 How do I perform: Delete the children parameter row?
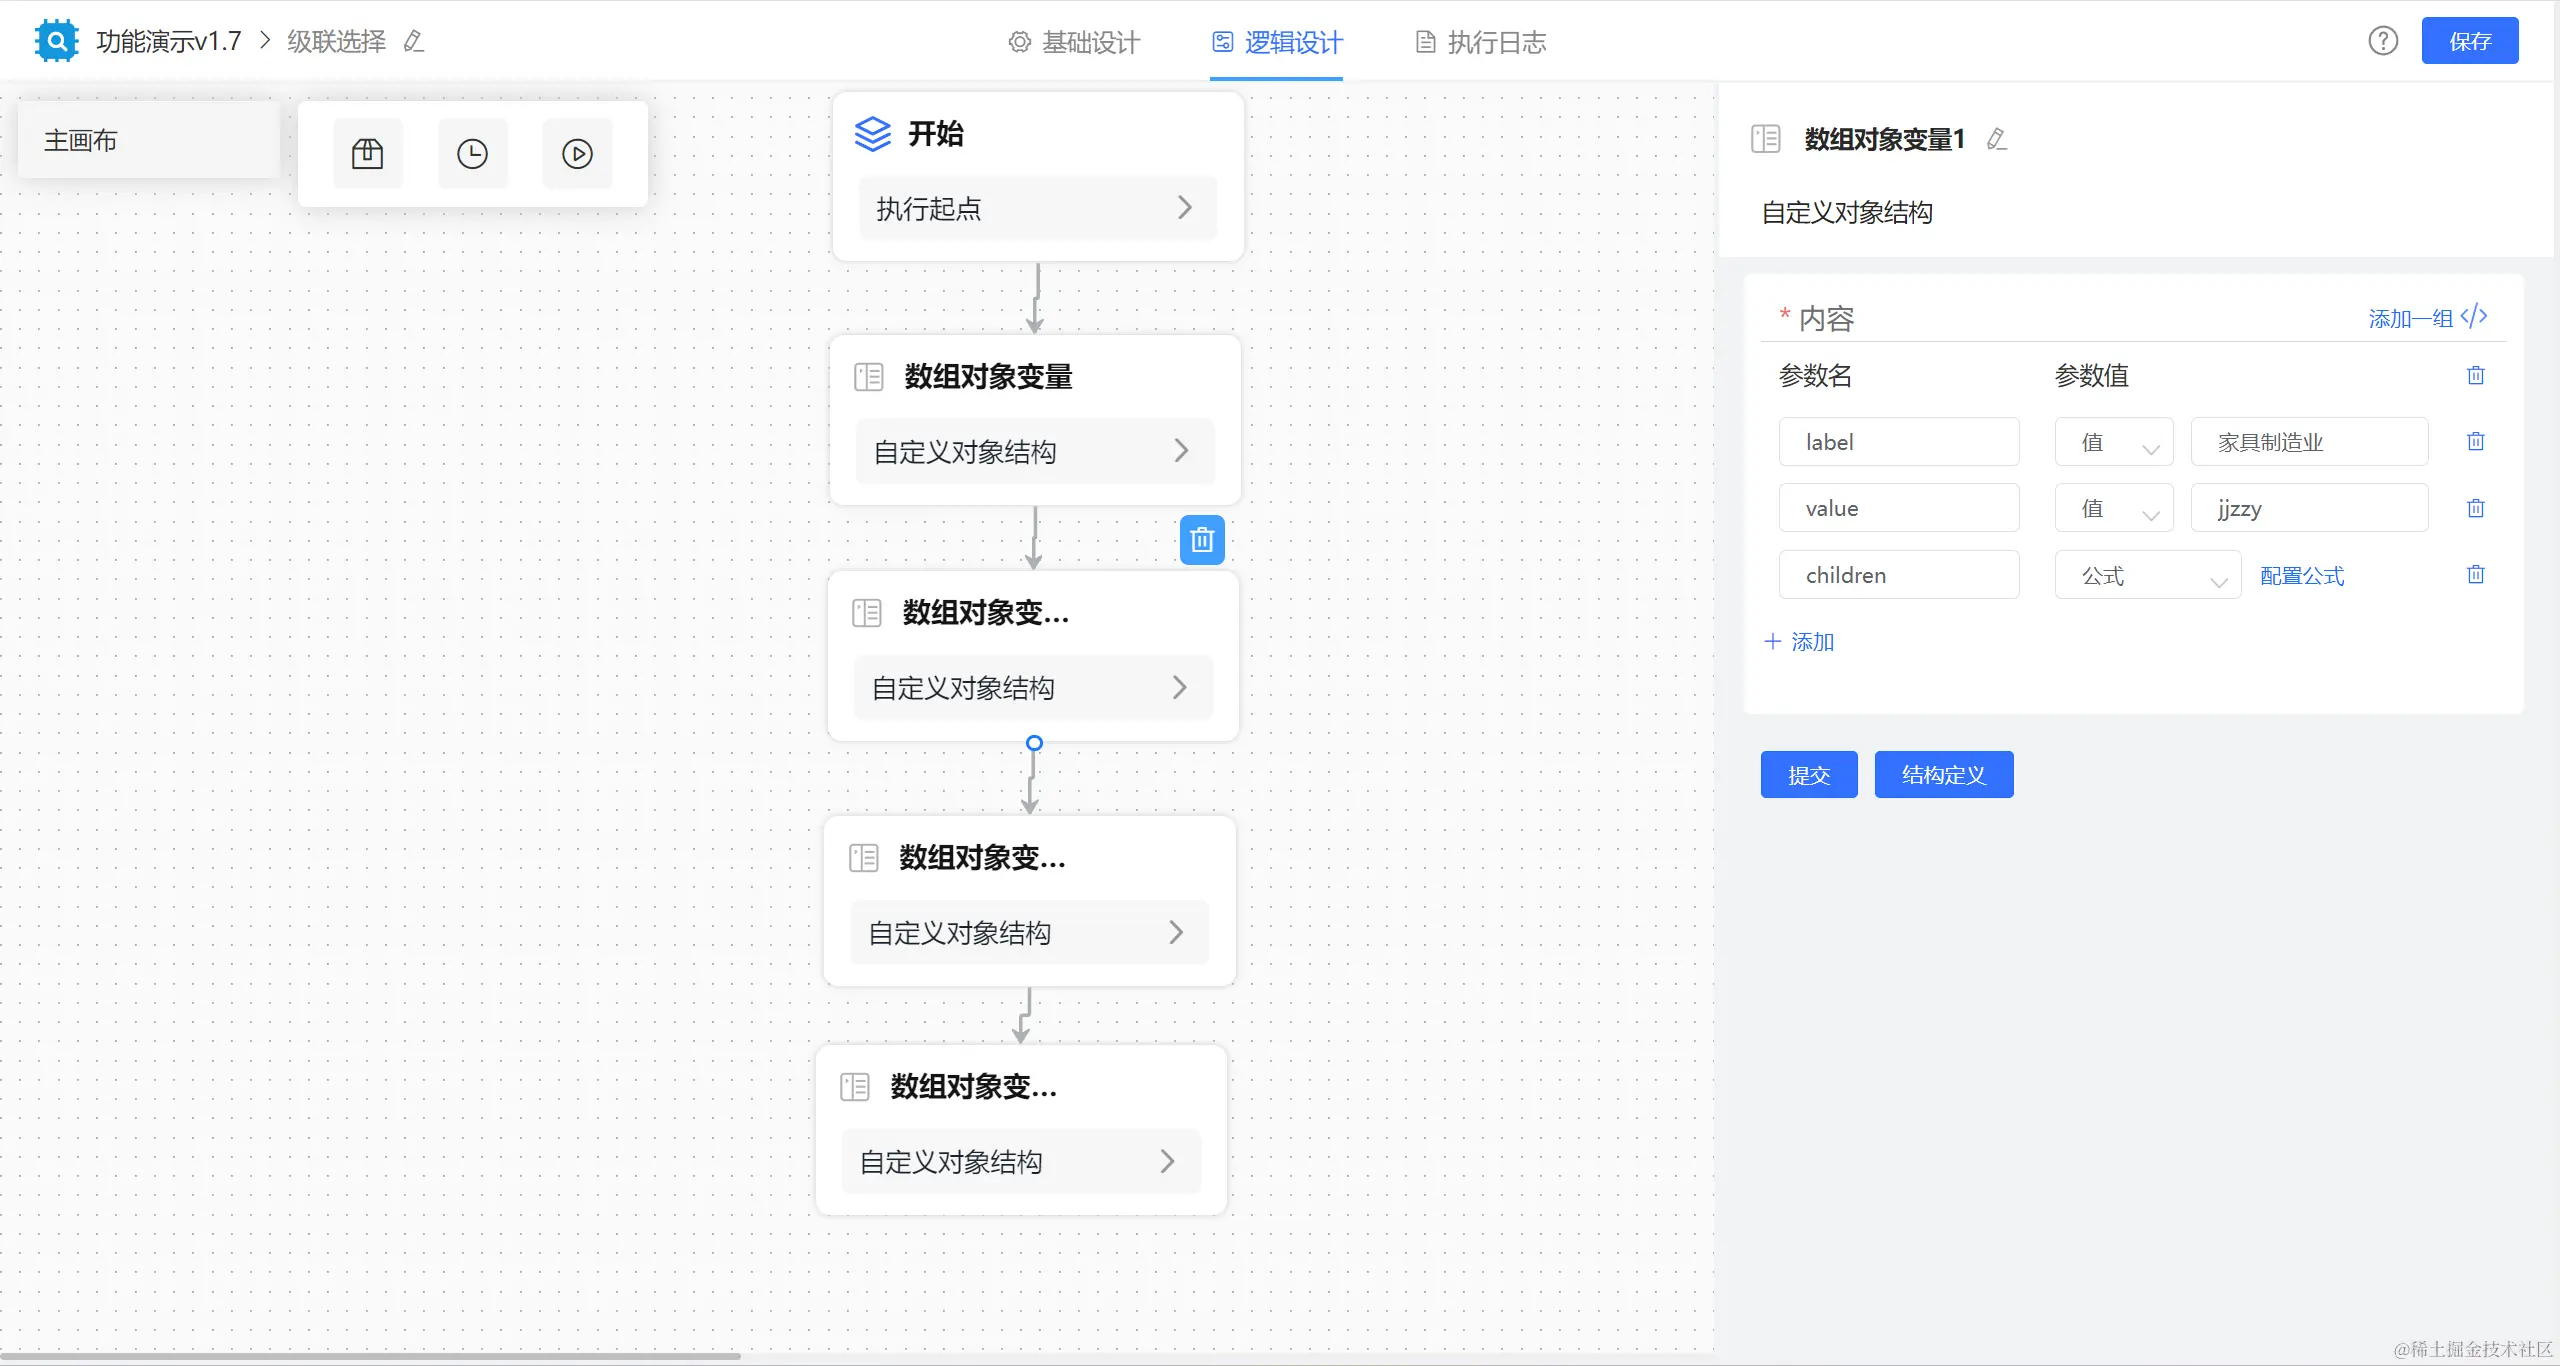[2475, 574]
